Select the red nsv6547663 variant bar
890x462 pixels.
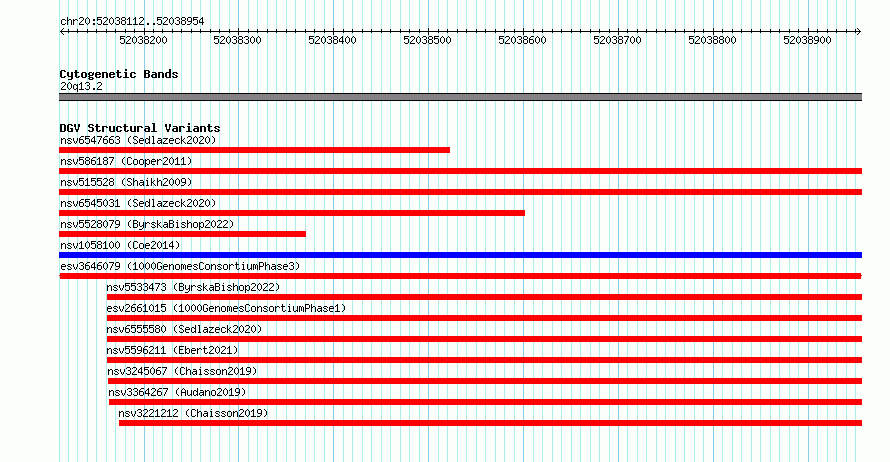[x=254, y=150]
